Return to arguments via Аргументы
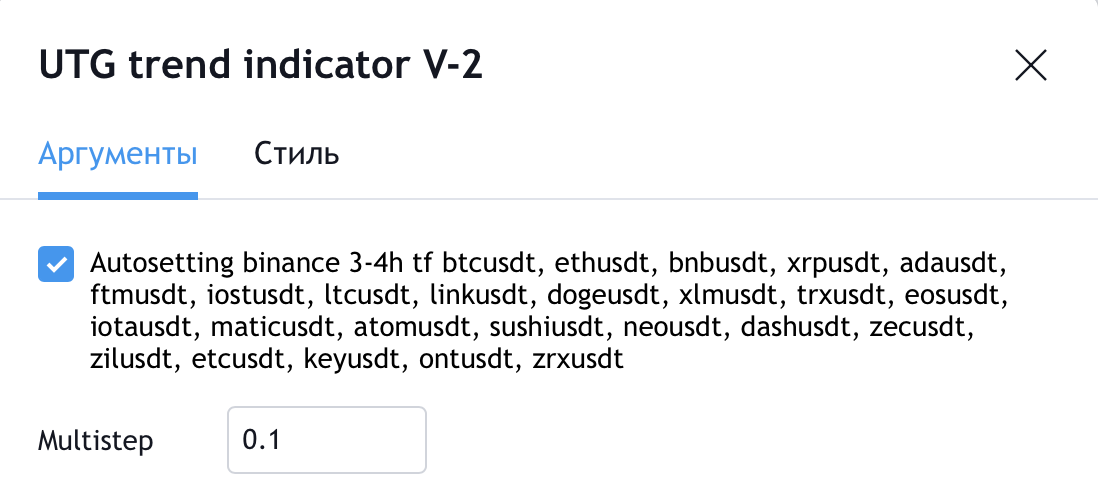Screen dimensions: 1098x482 (x=118, y=153)
